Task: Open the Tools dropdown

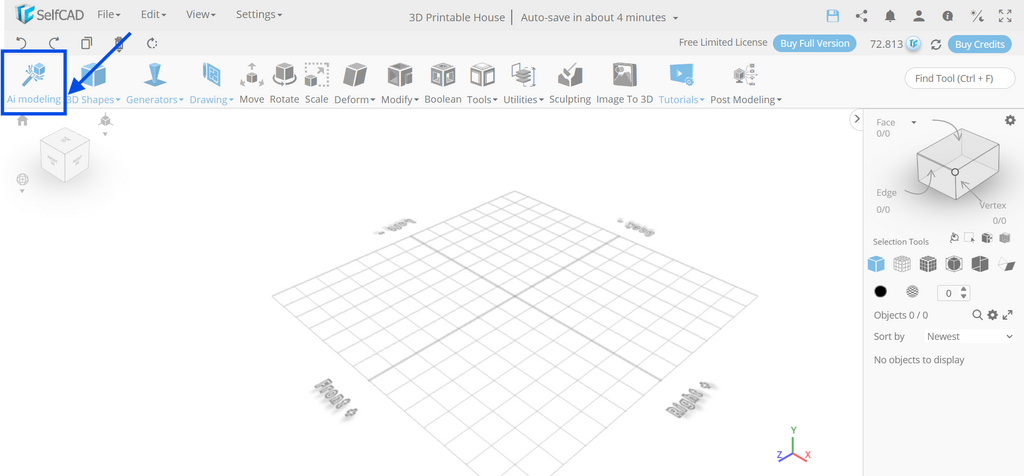Action: [x=483, y=84]
